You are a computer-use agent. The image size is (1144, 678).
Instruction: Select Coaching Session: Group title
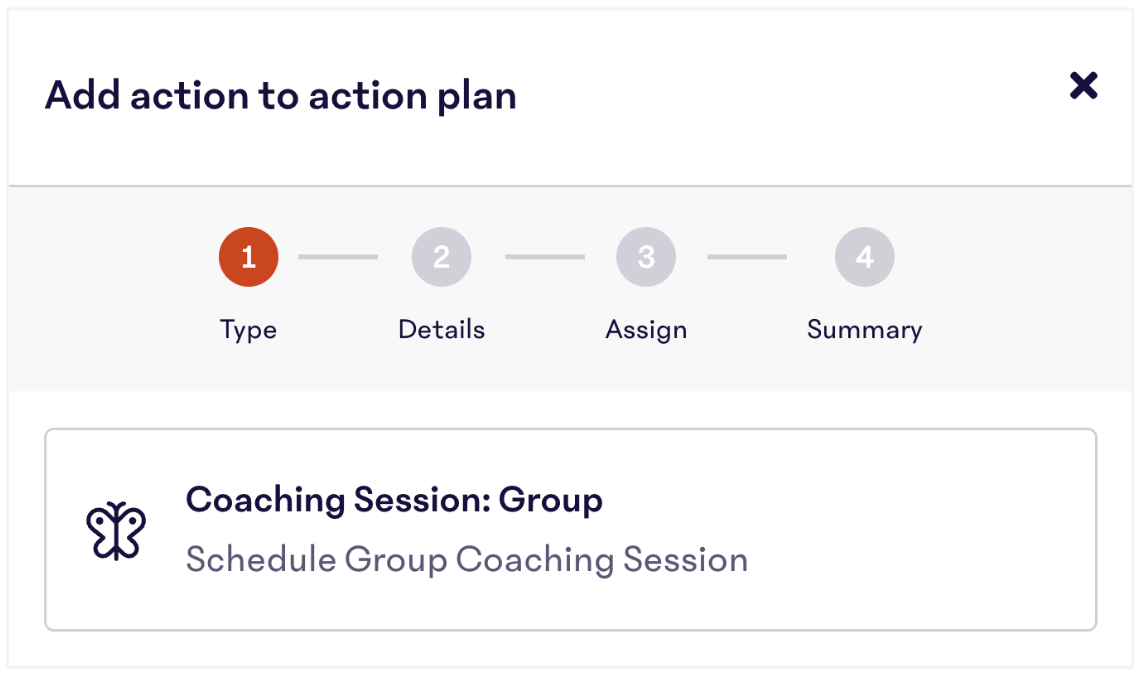click(394, 501)
